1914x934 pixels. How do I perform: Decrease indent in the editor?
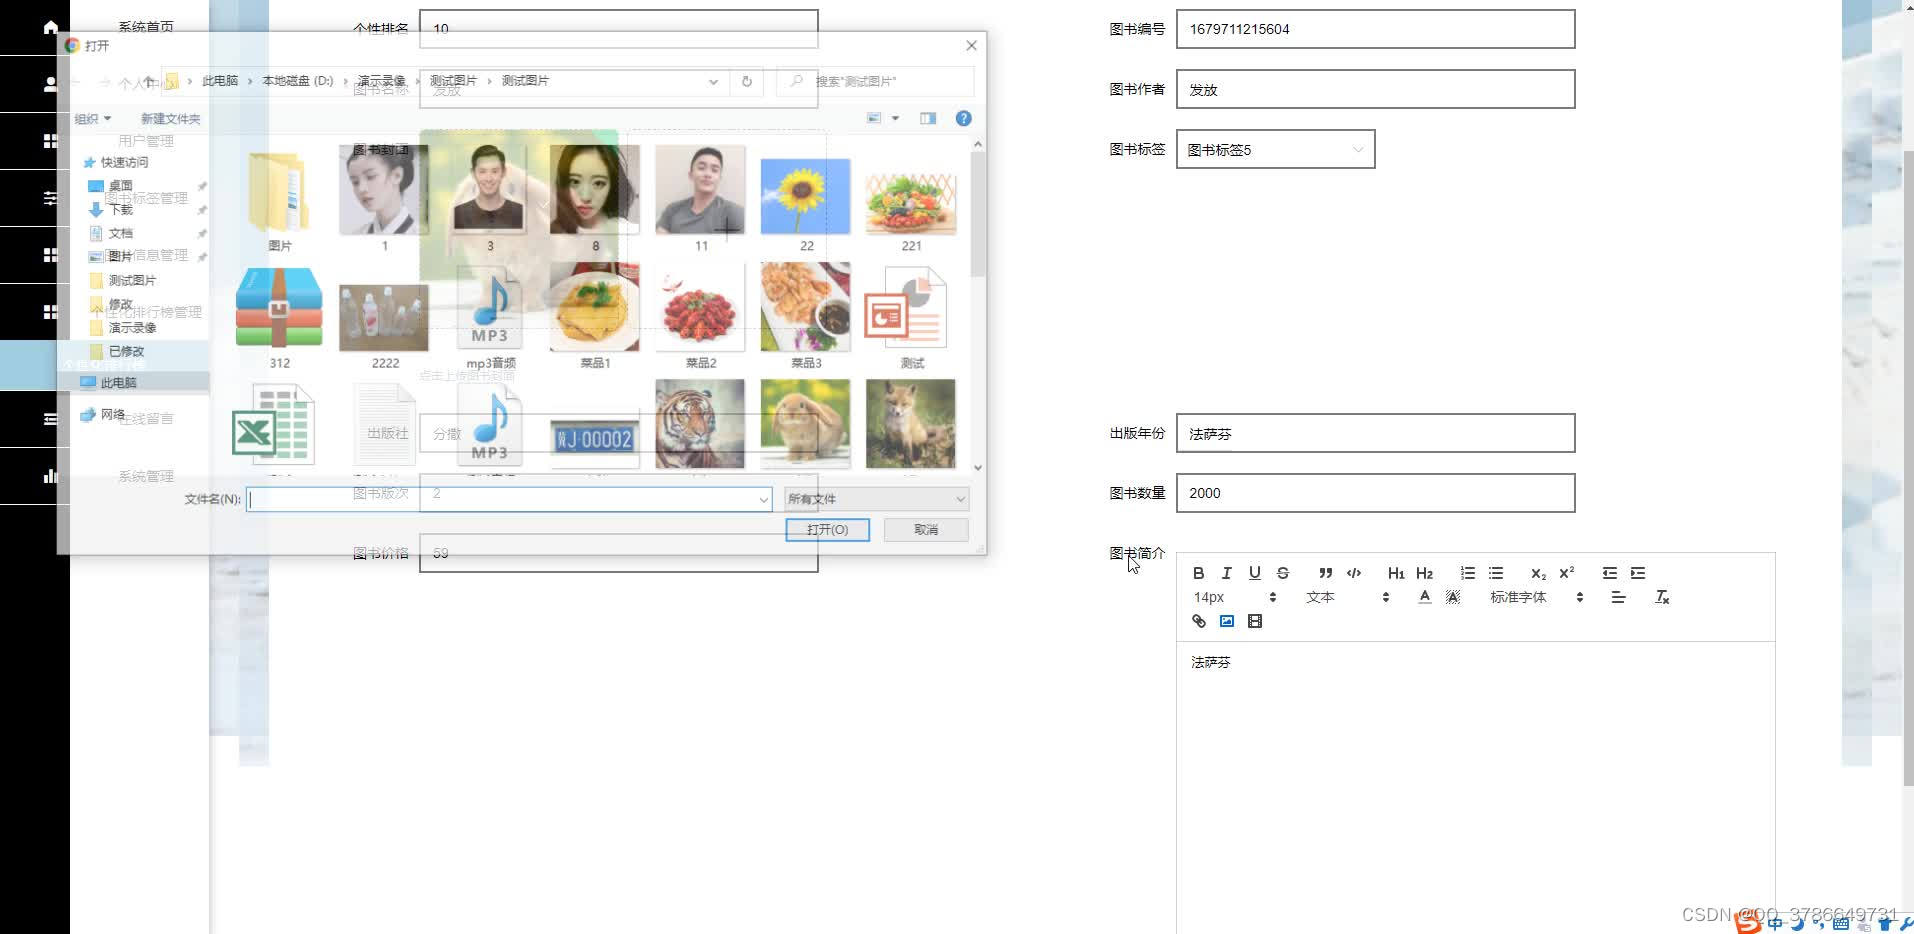pyautogui.click(x=1609, y=573)
